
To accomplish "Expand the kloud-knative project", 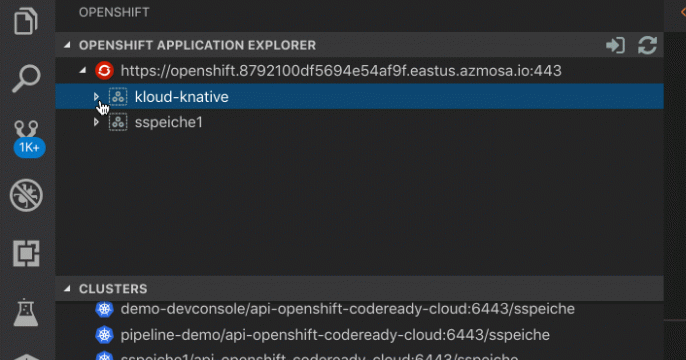I will [96, 97].
